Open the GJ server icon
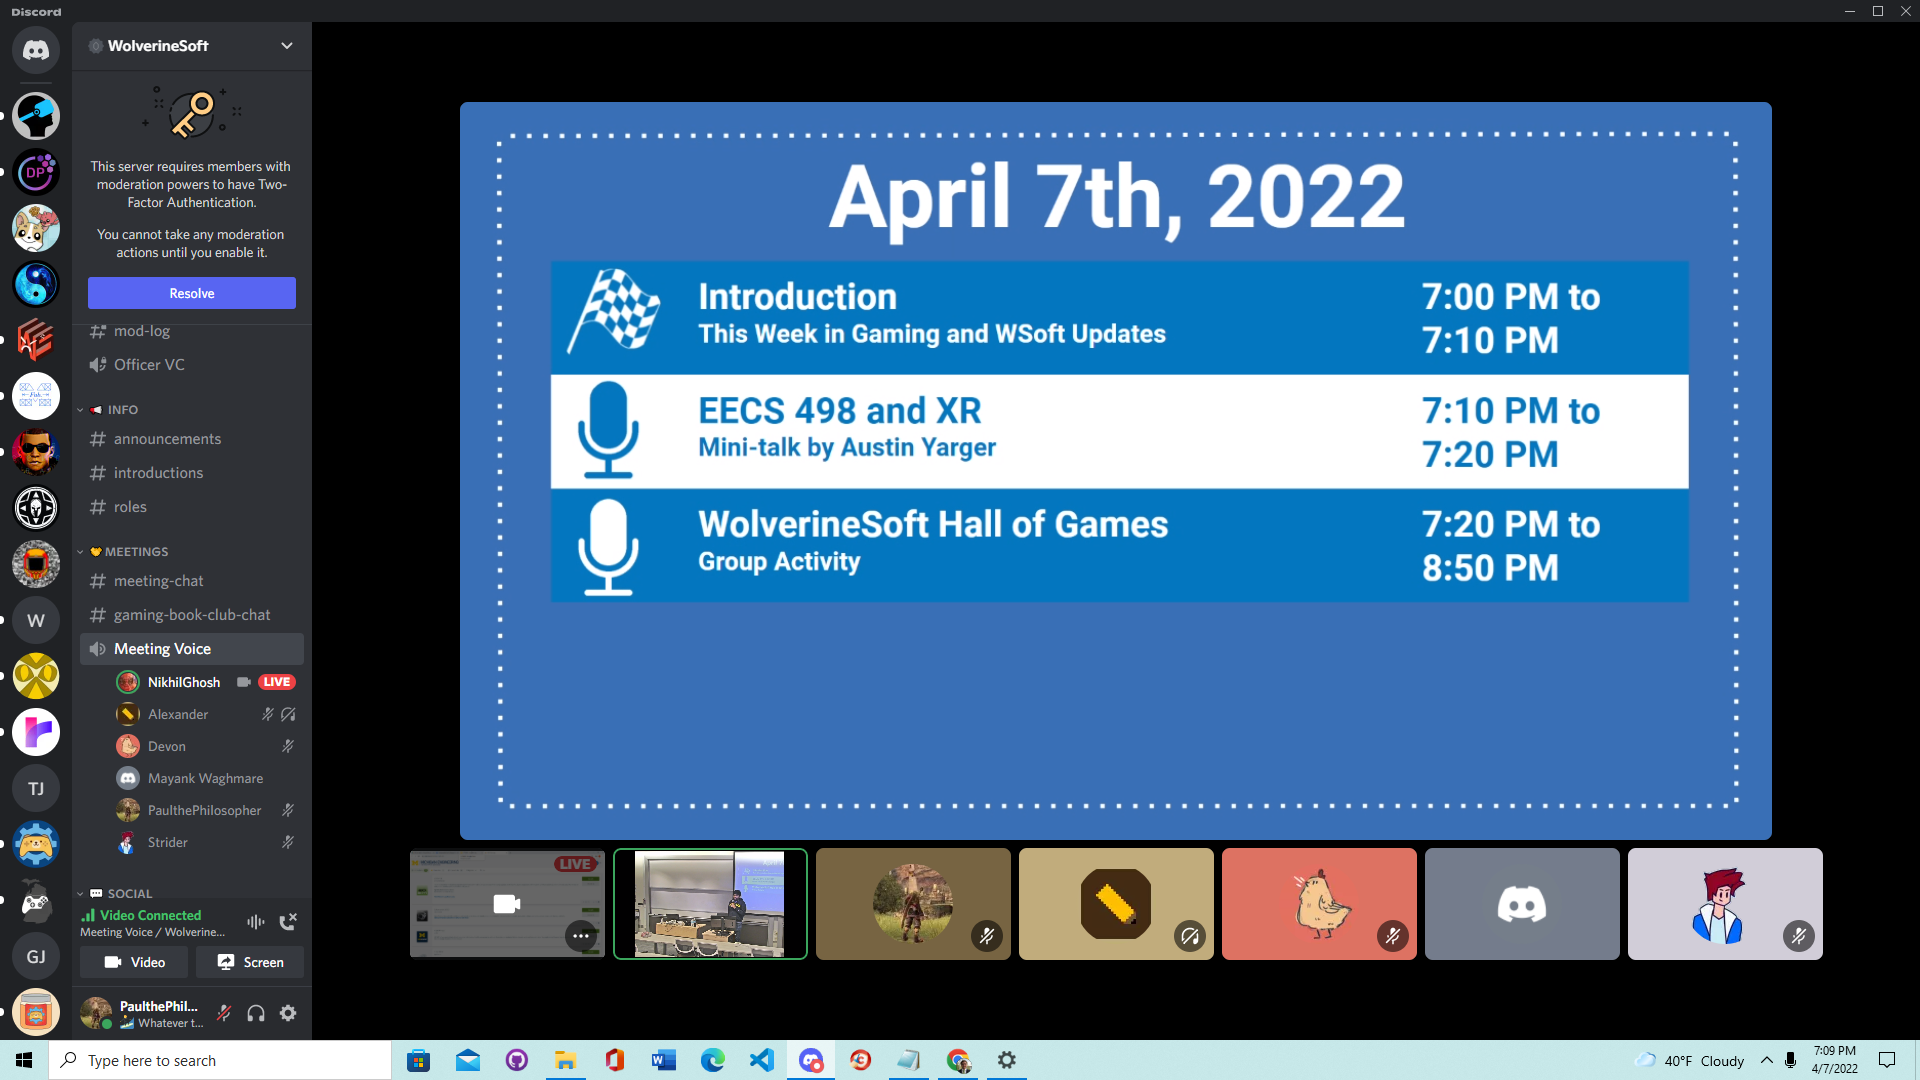This screenshot has height=1080, width=1920. coord(36,956)
